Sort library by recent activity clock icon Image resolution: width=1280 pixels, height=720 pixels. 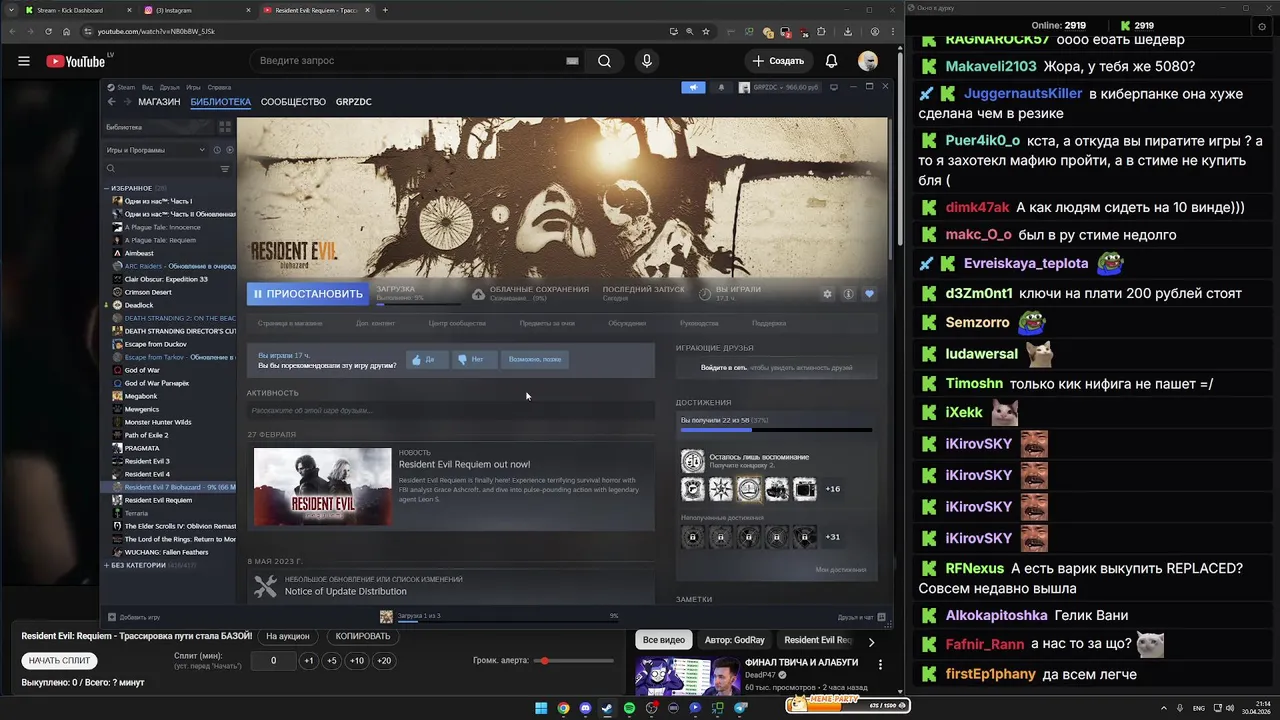[x=216, y=150]
